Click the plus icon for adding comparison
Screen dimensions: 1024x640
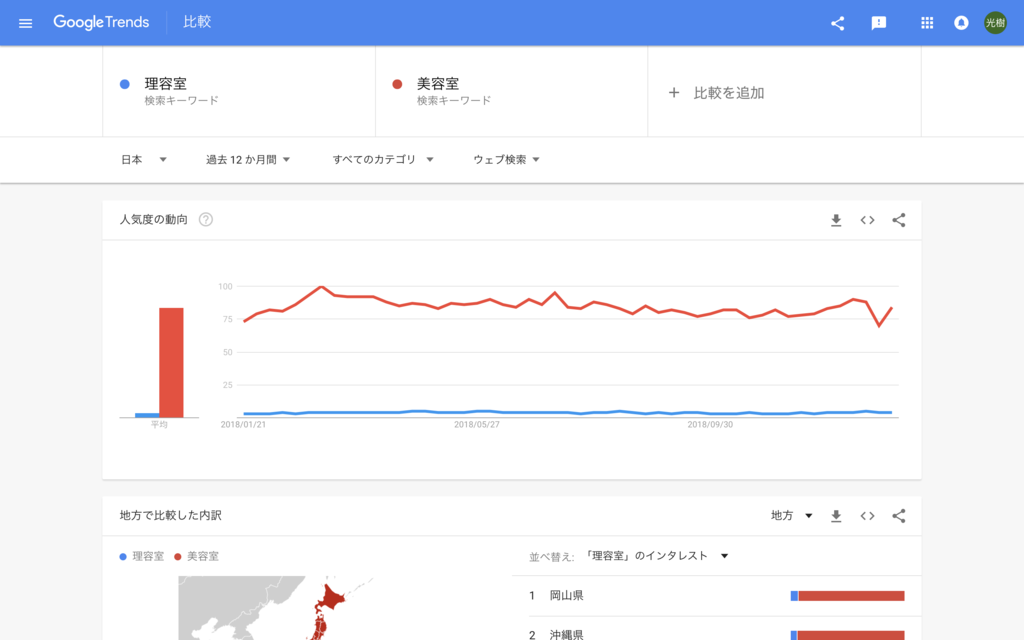[x=674, y=93]
